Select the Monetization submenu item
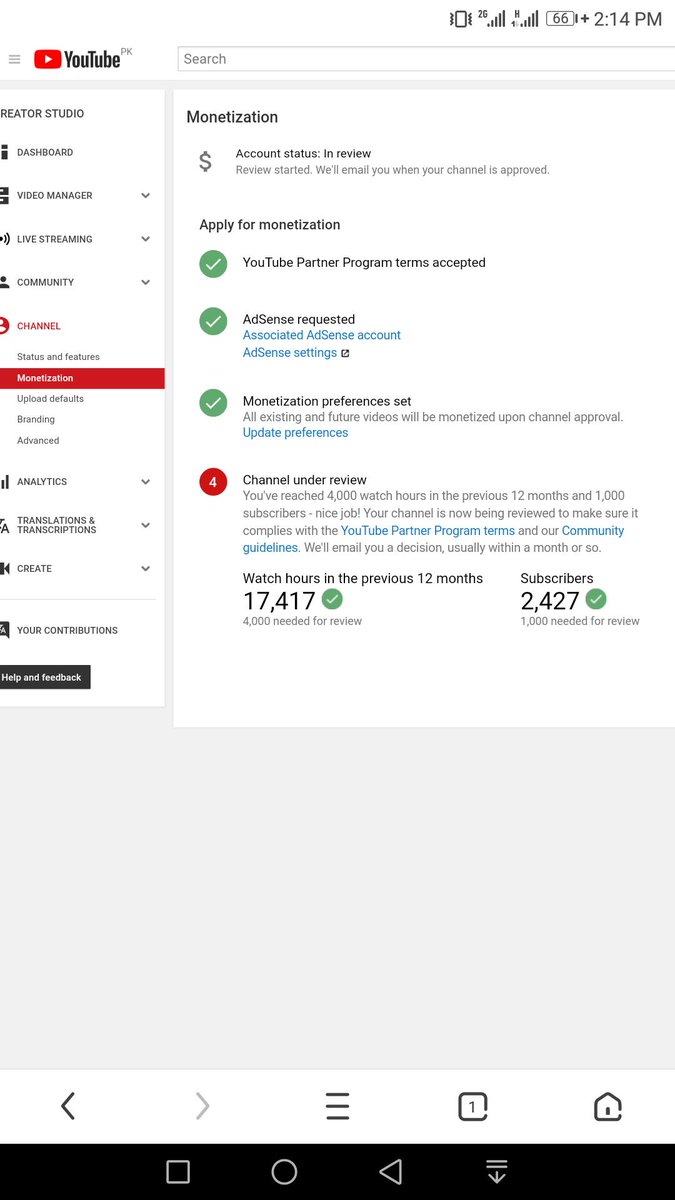 coord(82,378)
